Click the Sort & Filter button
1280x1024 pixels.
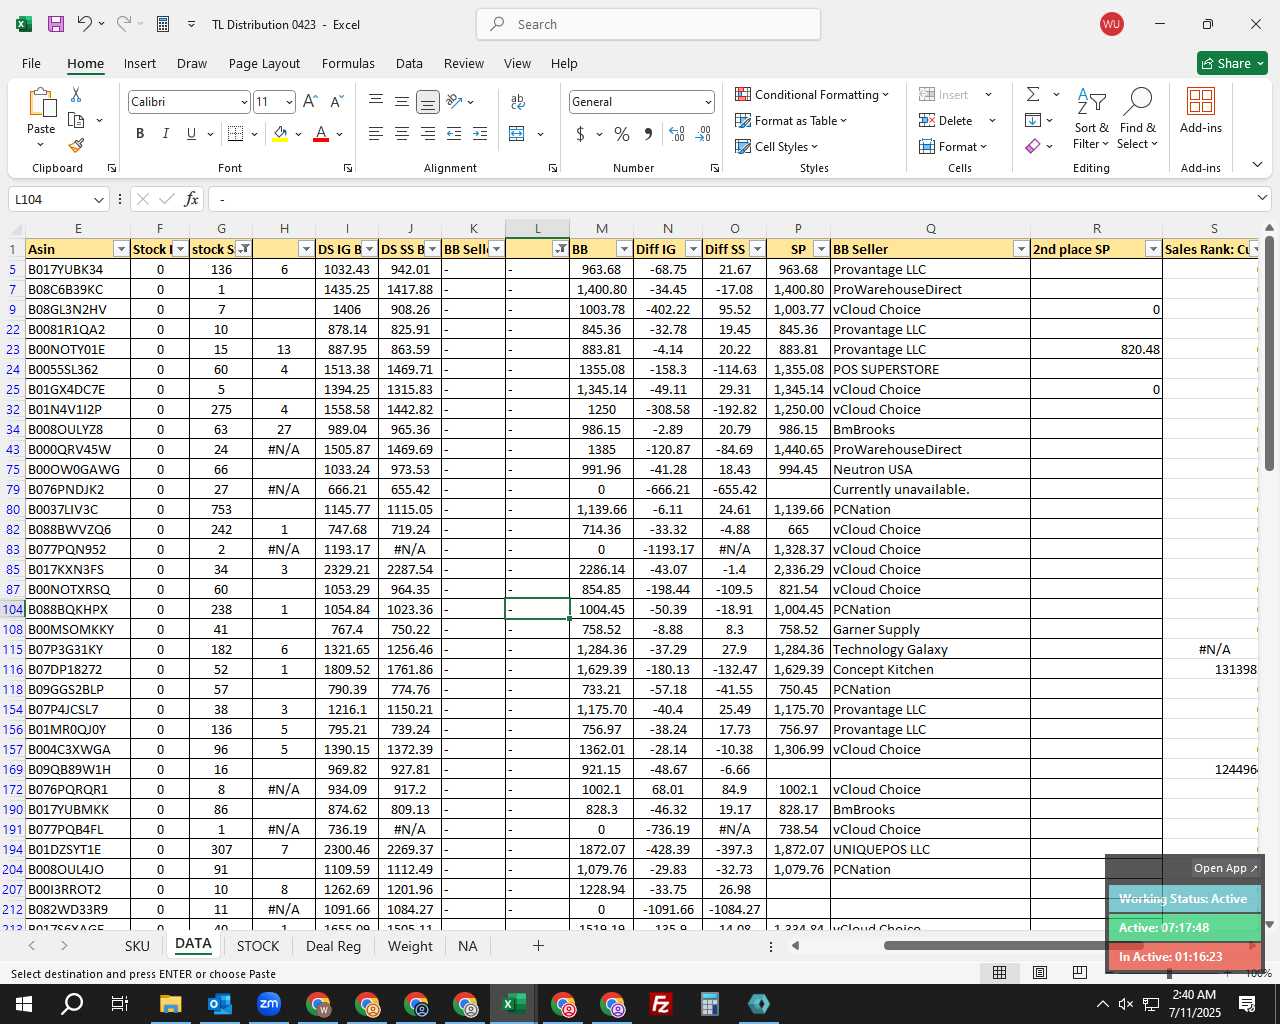tap(1091, 118)
